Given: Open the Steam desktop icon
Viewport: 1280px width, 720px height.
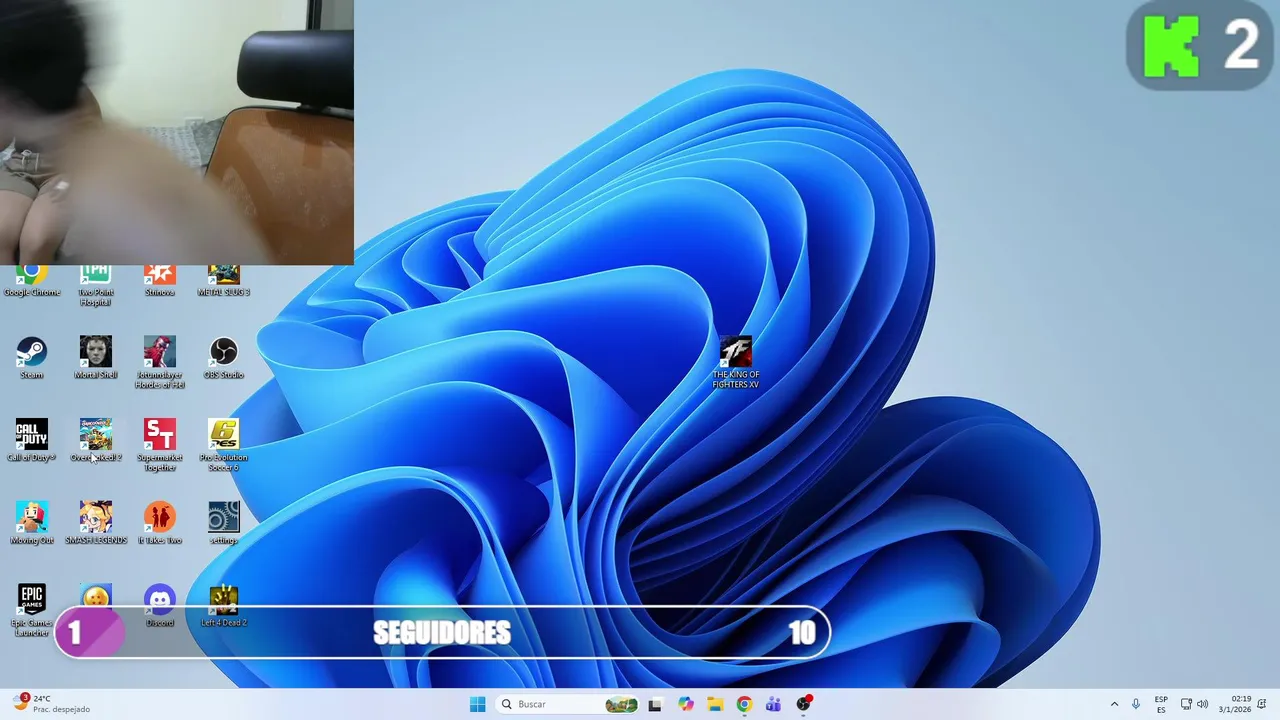Looking at the screenshot, I should coord(32,358).
